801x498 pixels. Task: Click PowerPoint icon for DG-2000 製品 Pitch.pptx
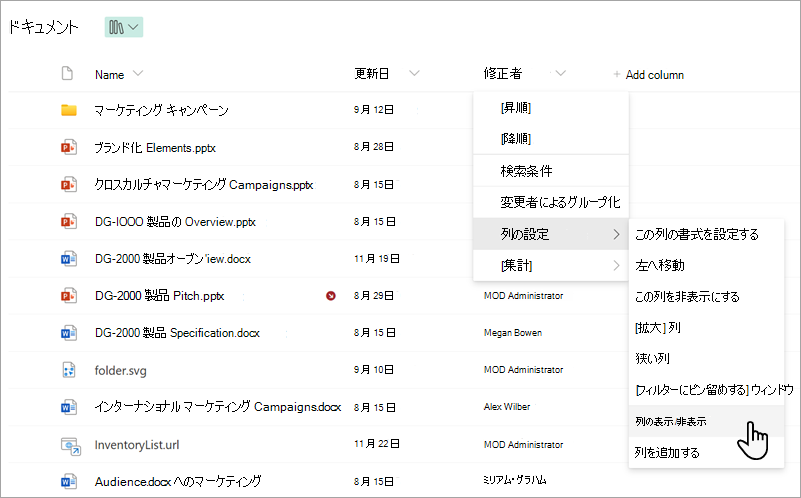(69, 296)
